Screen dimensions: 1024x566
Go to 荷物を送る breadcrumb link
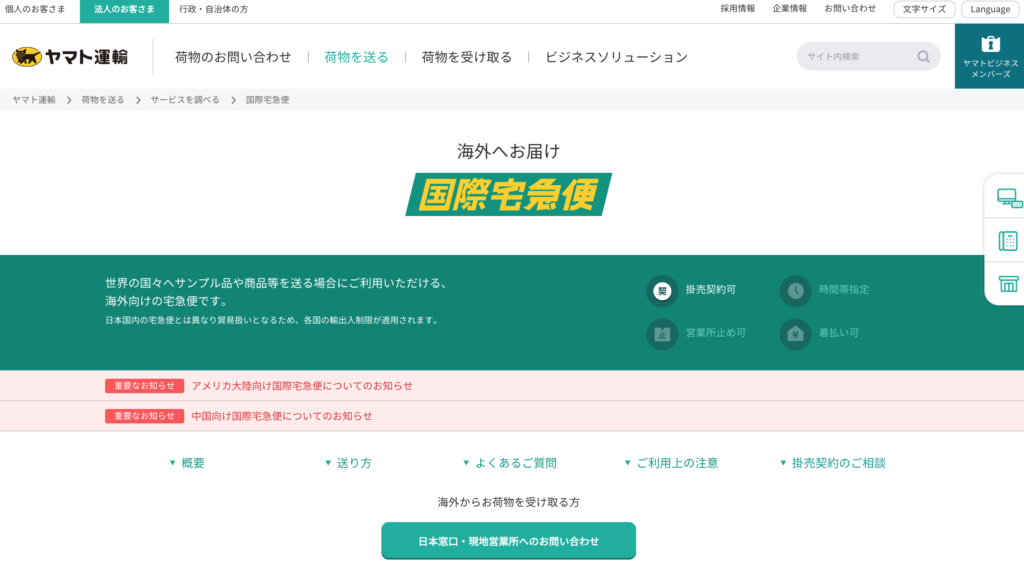coord(103,100)
